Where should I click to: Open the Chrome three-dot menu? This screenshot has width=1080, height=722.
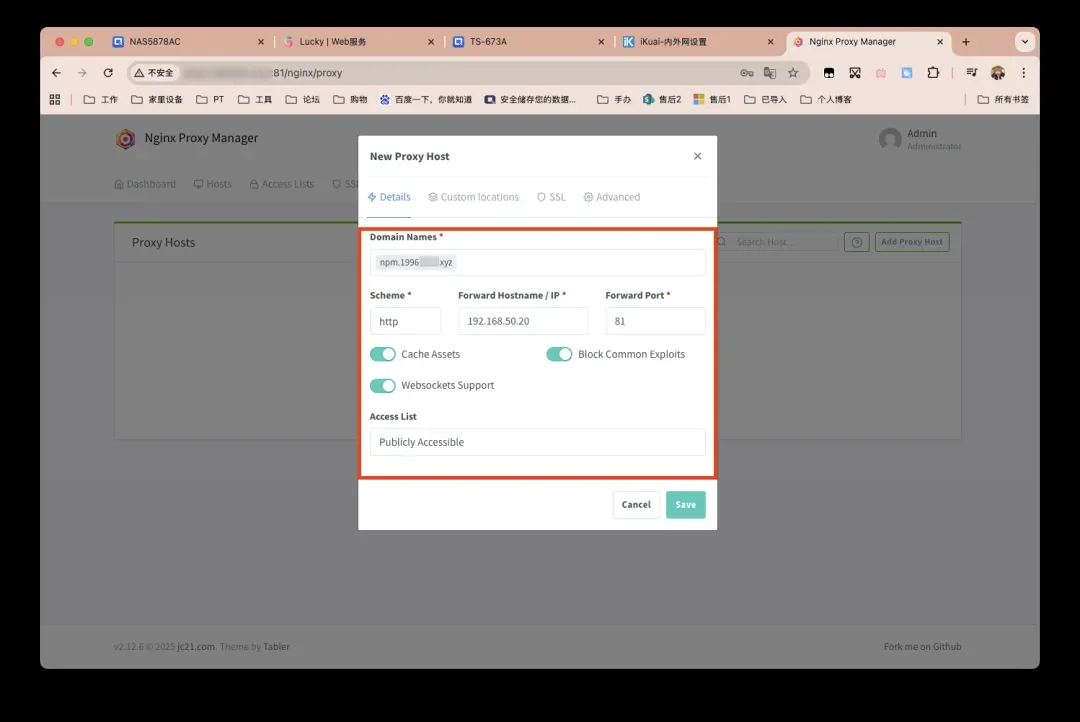(x=1023, y=73)
